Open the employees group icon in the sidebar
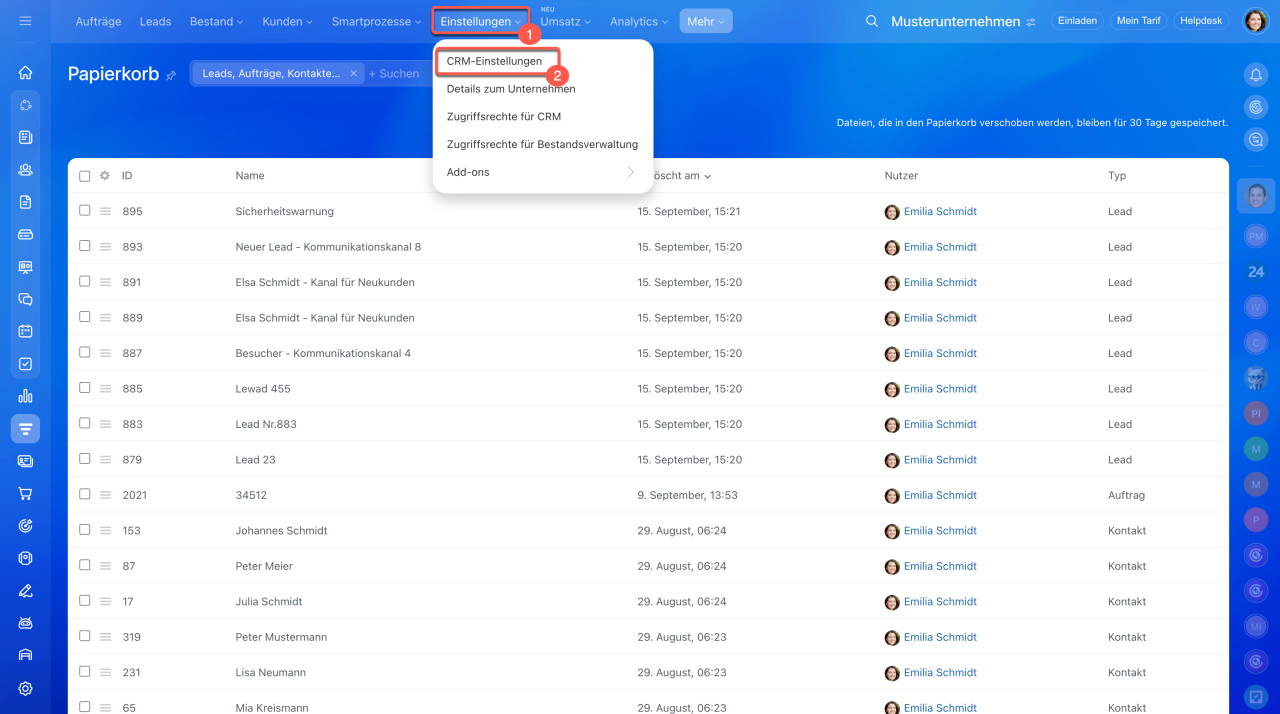Viewport: 1280px width, 714px height. click(x=26, y=170)
